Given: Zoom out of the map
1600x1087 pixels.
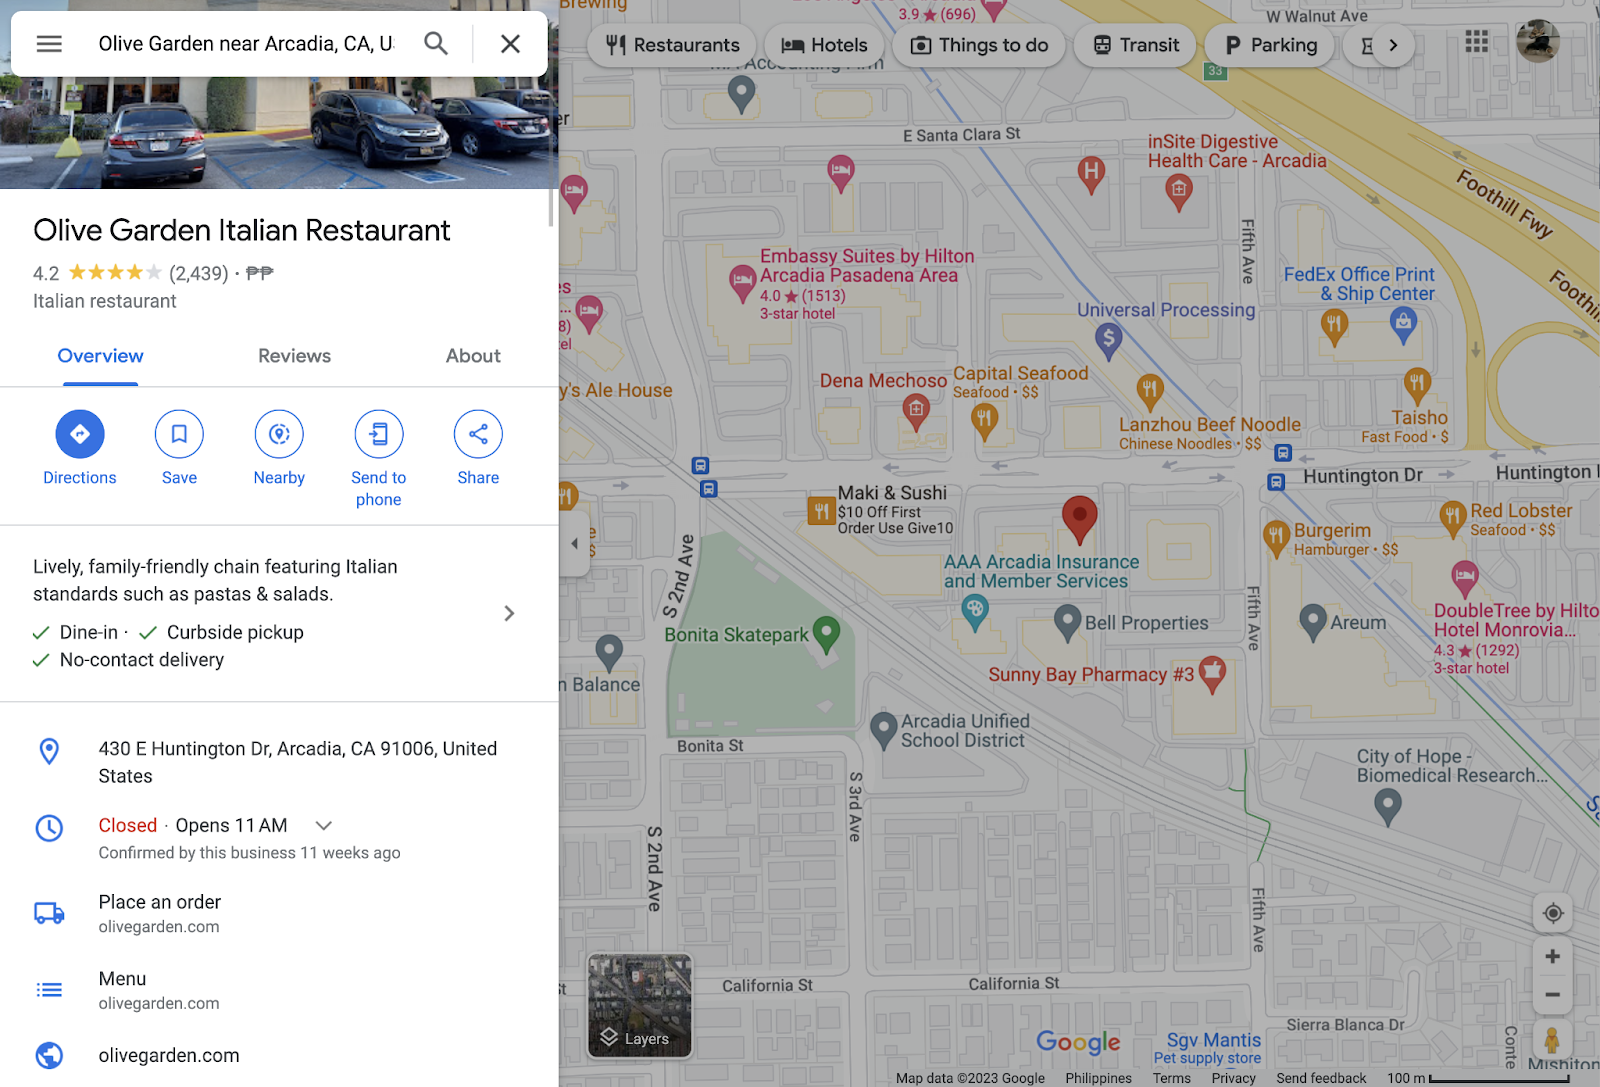Looking at the screenshot, I should point(1553,995).
